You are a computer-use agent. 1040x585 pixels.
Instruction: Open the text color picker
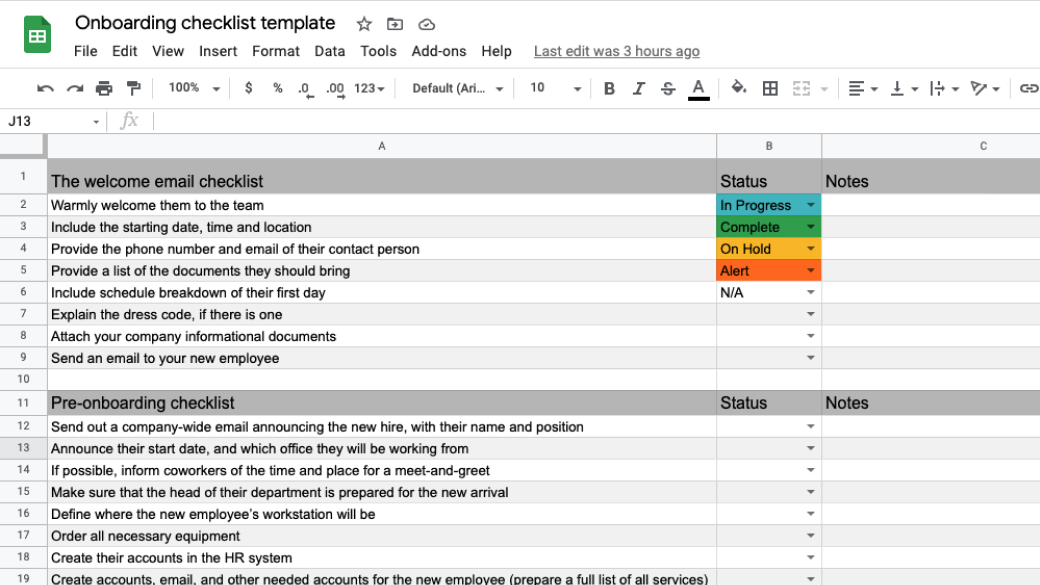coord(698,89)
